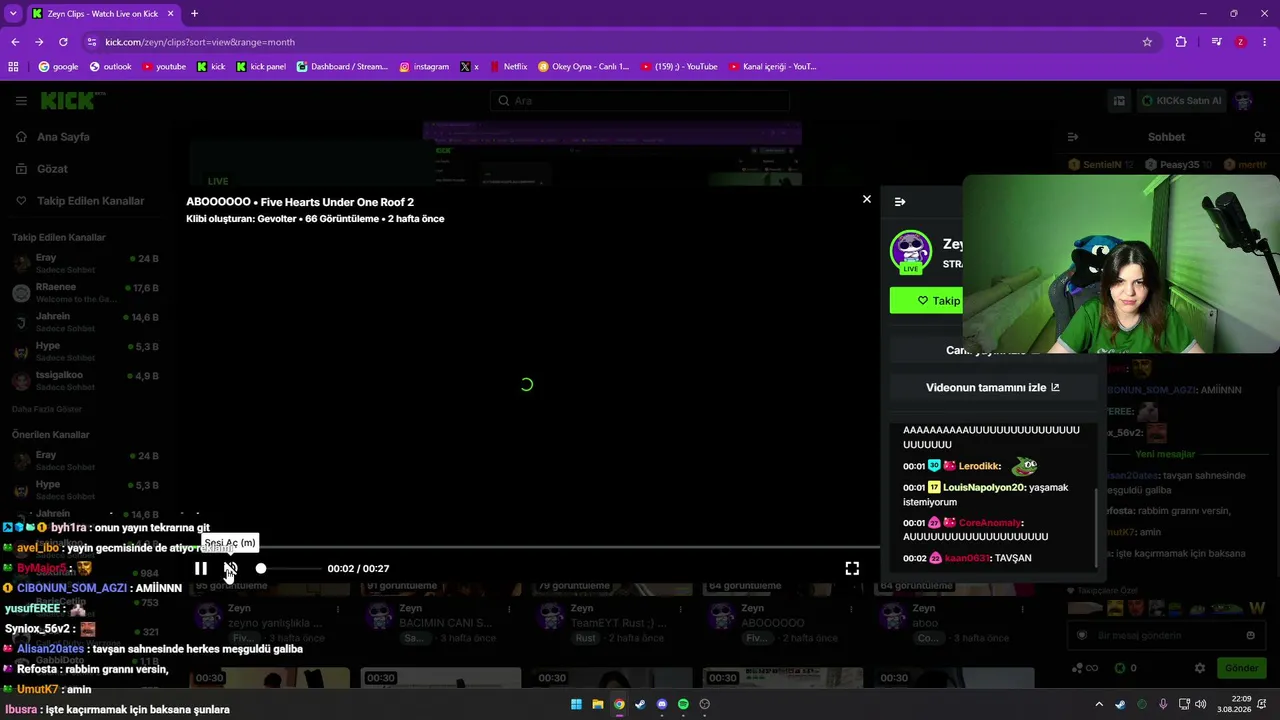Open the Chrome apps grid
This screenshot has width=1280, height=720.
point(13,67)
